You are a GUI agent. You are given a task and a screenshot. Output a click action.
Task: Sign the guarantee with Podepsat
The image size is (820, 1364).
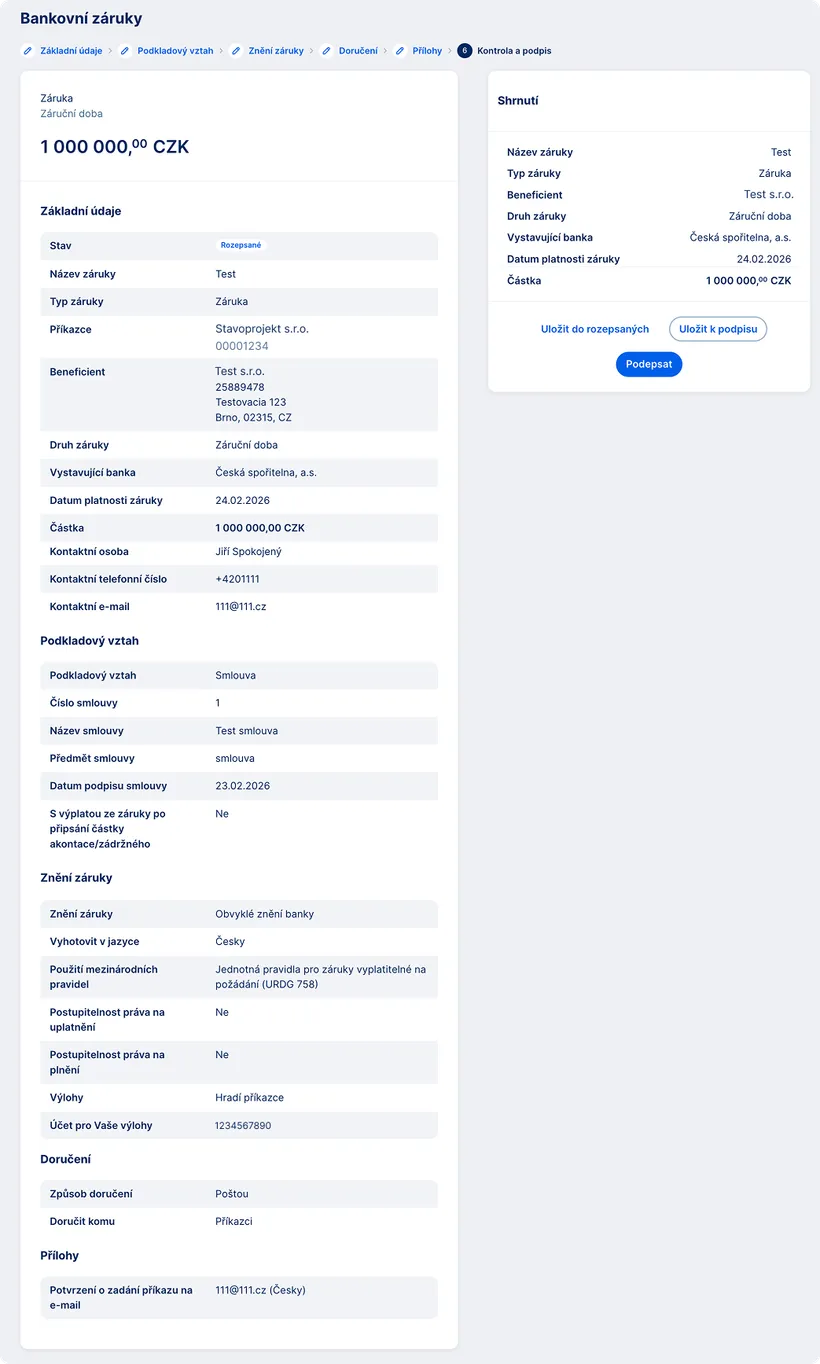(649, 364)
